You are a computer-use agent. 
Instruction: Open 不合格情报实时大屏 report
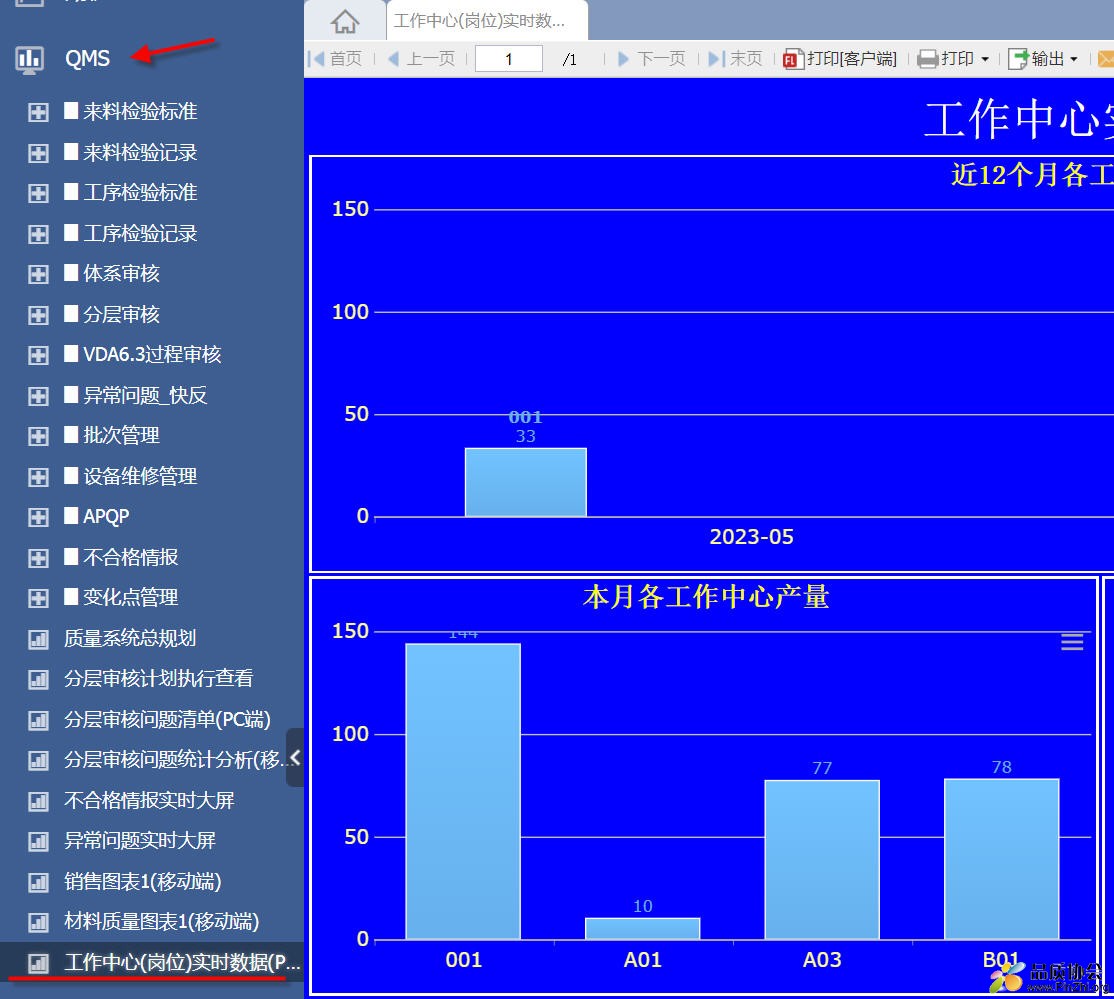(x=149, y=801)
